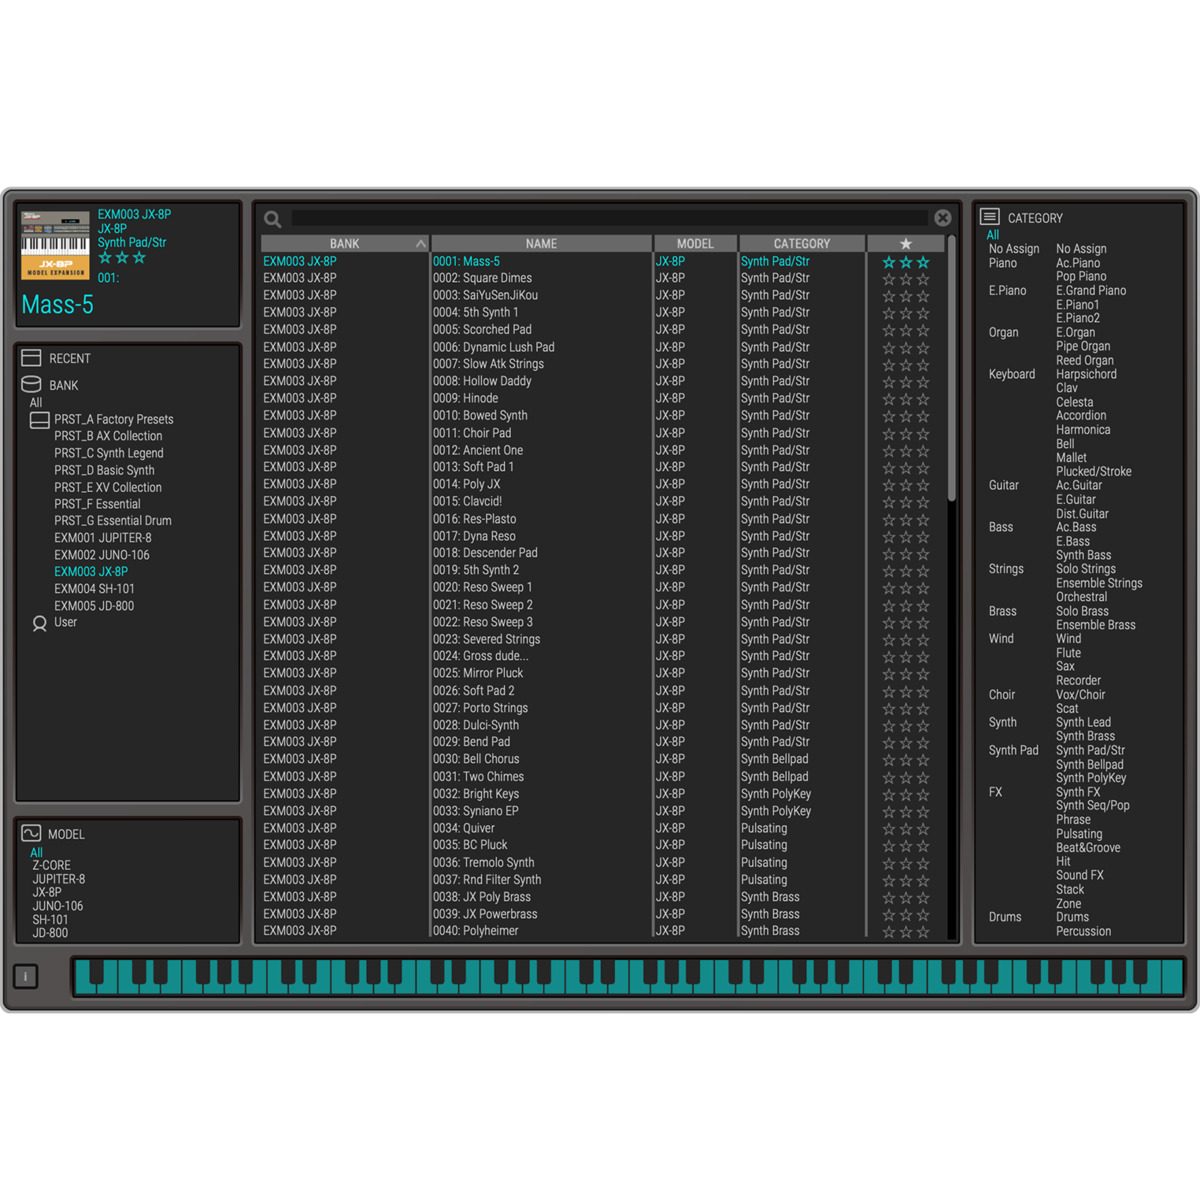Select EXM001 JUPITER-8 bank
The width and height of the screenshot is (1200, 1200).
click(x=103, y=538)
